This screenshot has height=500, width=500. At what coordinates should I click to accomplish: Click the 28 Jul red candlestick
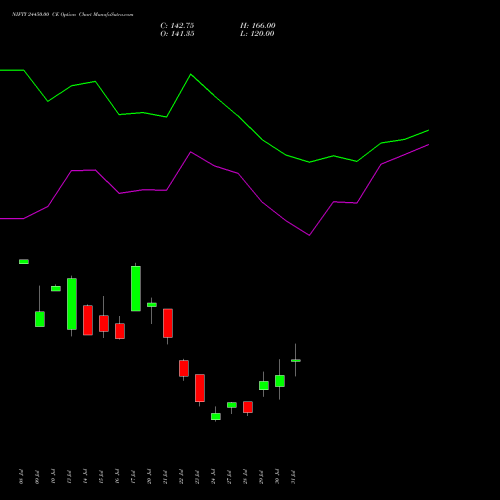(248, 407)
